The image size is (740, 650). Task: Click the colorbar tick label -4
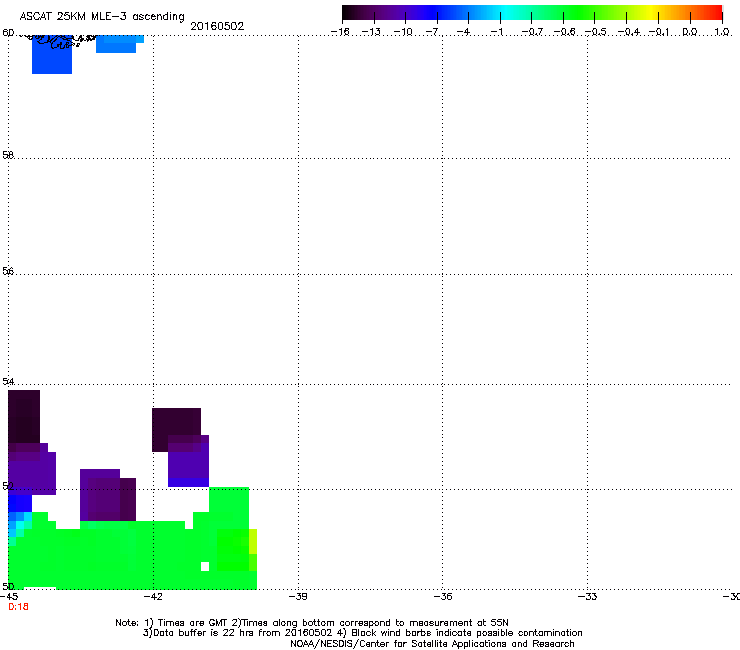click(463, 32)
